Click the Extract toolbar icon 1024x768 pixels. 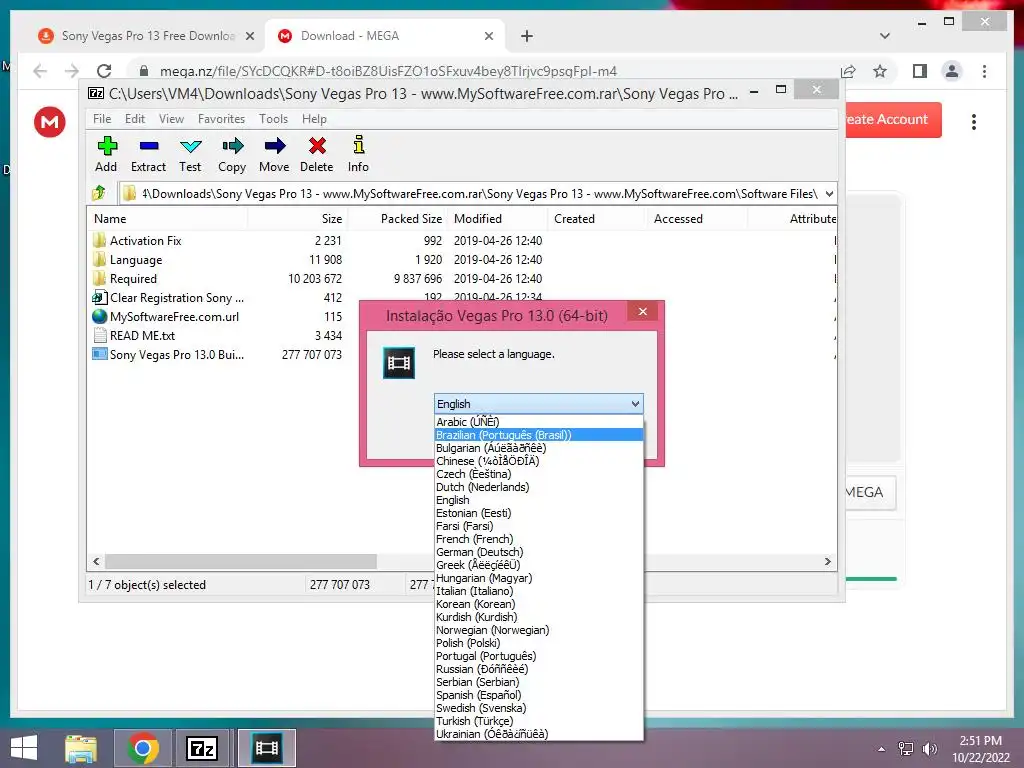[x=148, y=154]
